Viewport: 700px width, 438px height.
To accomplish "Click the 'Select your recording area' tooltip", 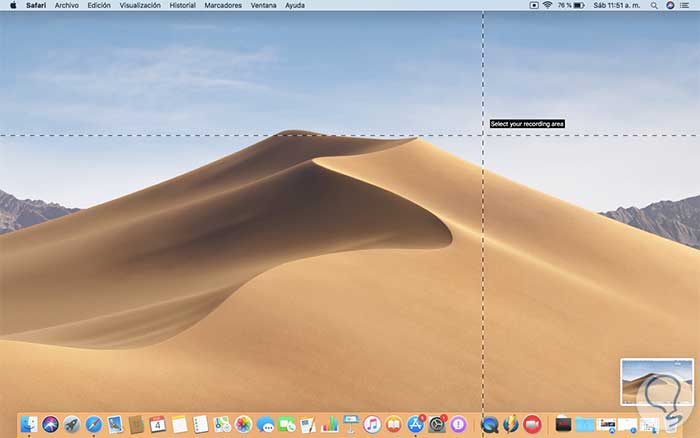I will pyautogui.click(x=527, y=124).
